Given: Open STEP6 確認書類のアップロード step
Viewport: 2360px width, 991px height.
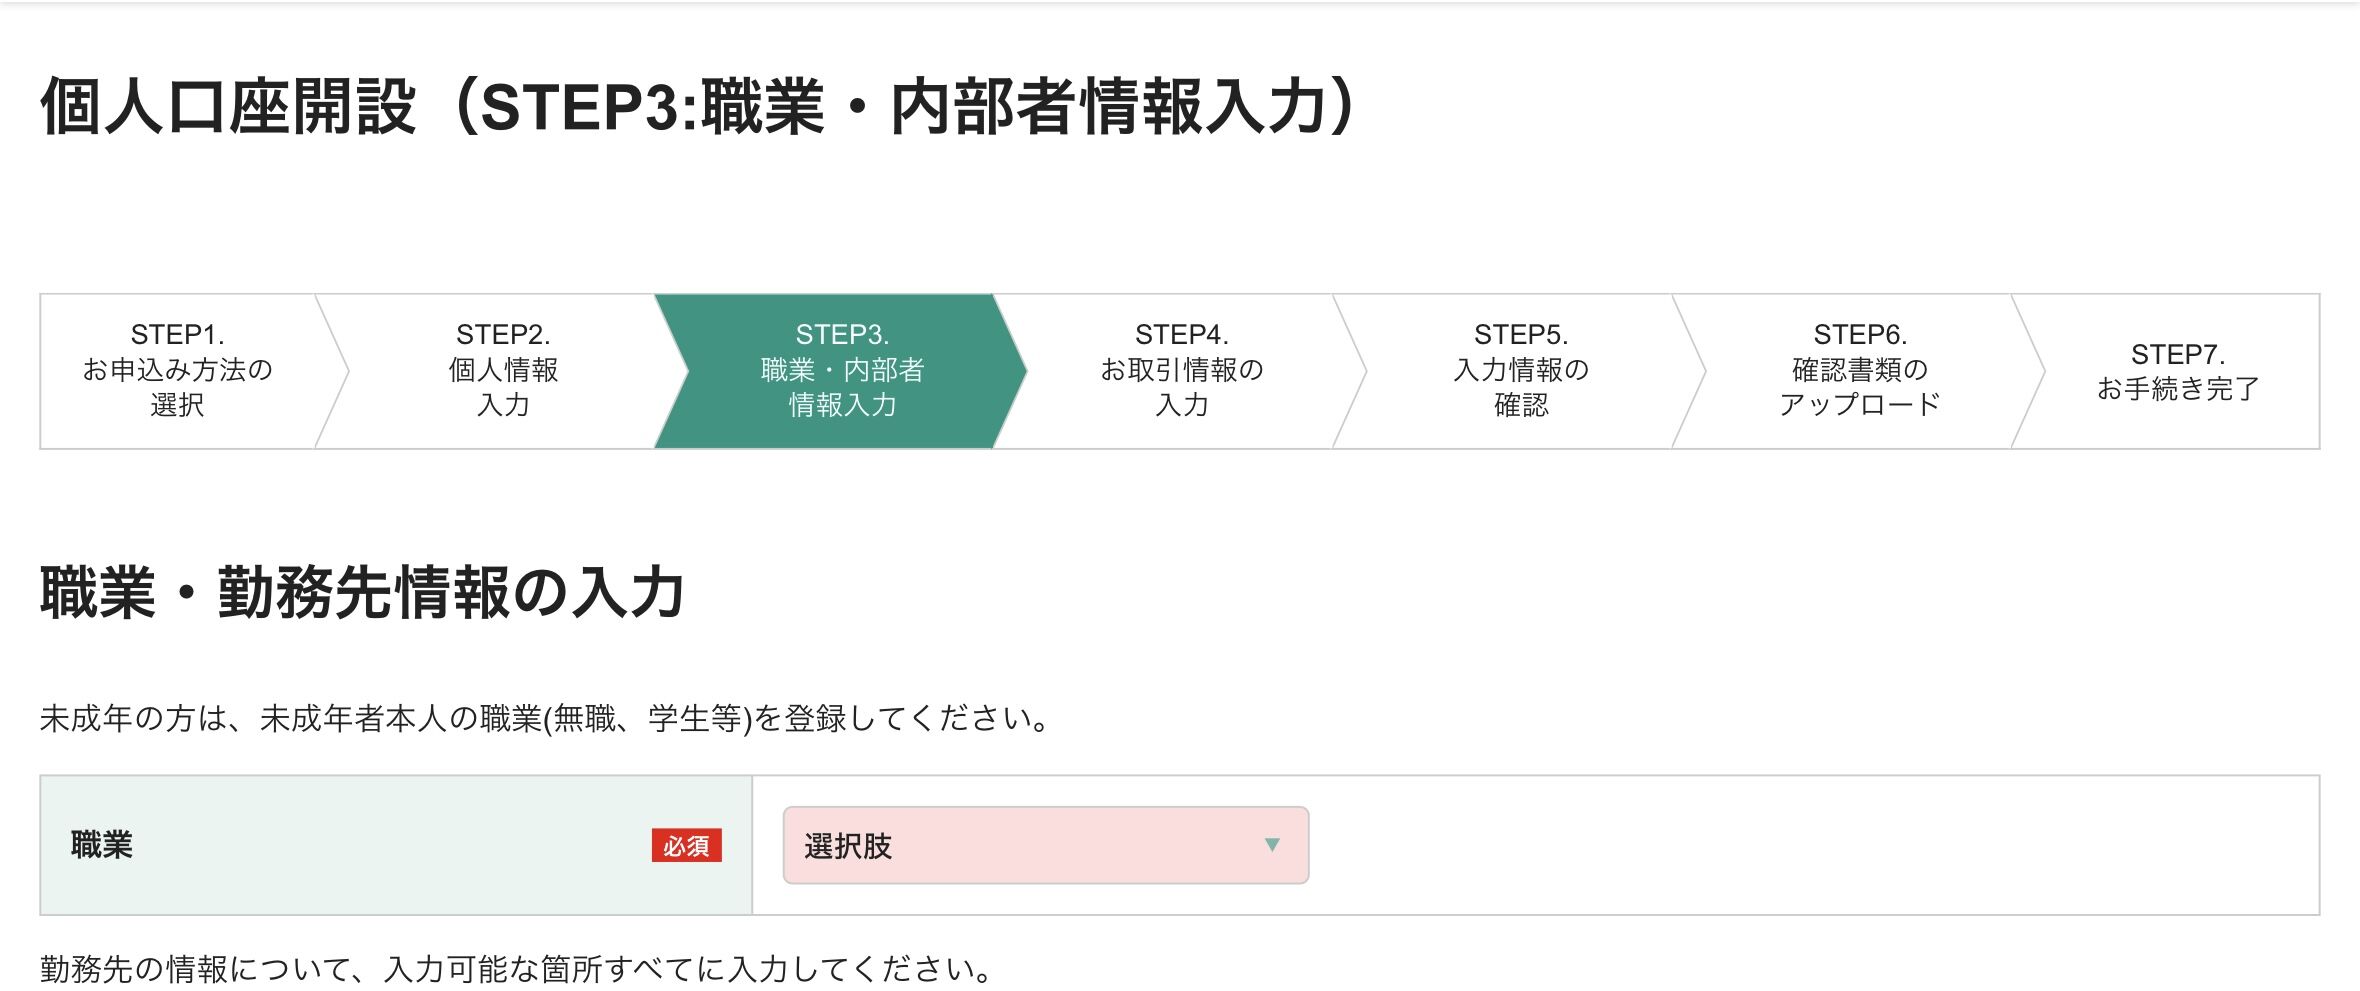Looking at the screenshot, I should [1859, 370].
